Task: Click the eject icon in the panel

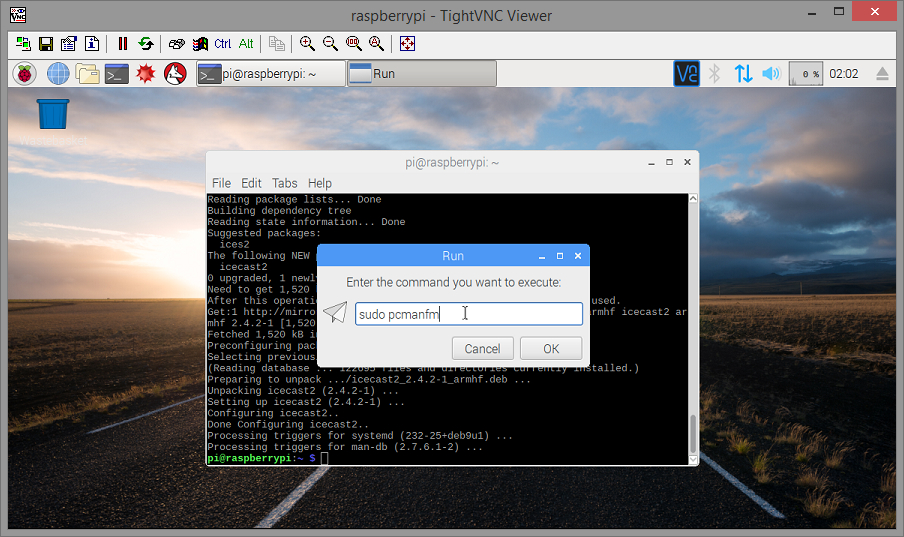Action: (882, 74)
